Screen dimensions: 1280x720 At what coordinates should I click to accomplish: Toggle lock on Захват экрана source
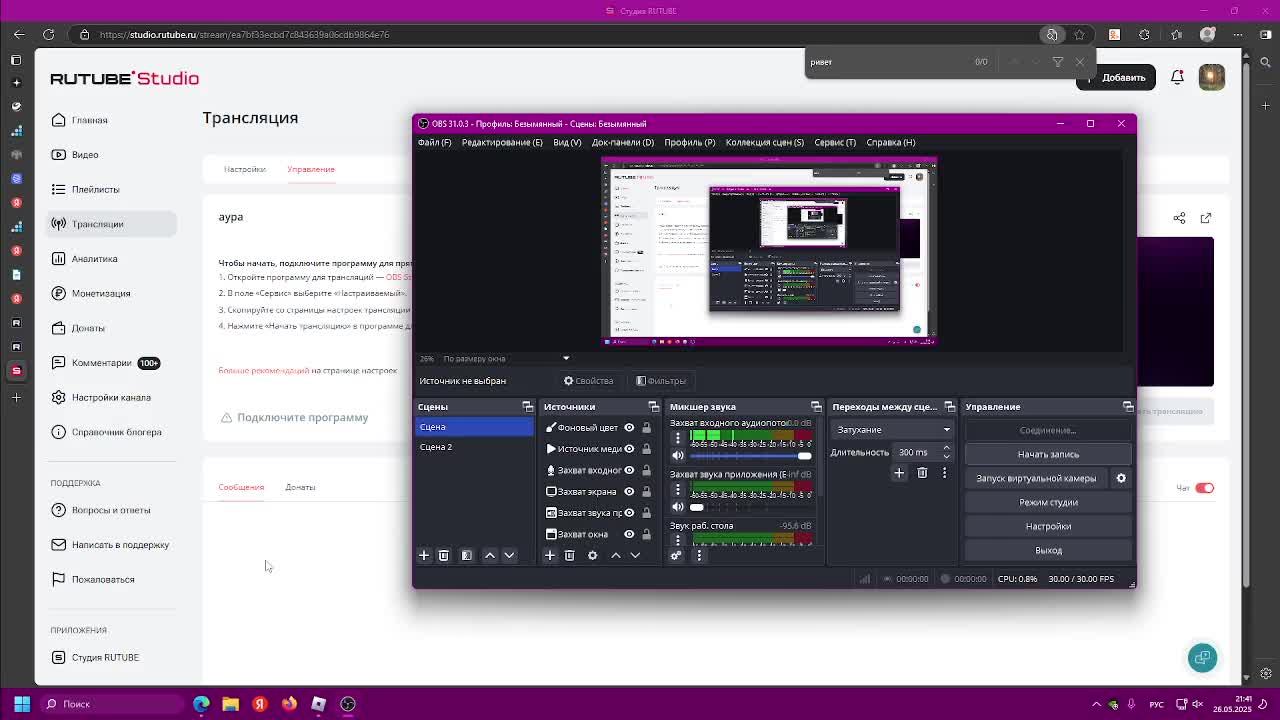[646, 491]
